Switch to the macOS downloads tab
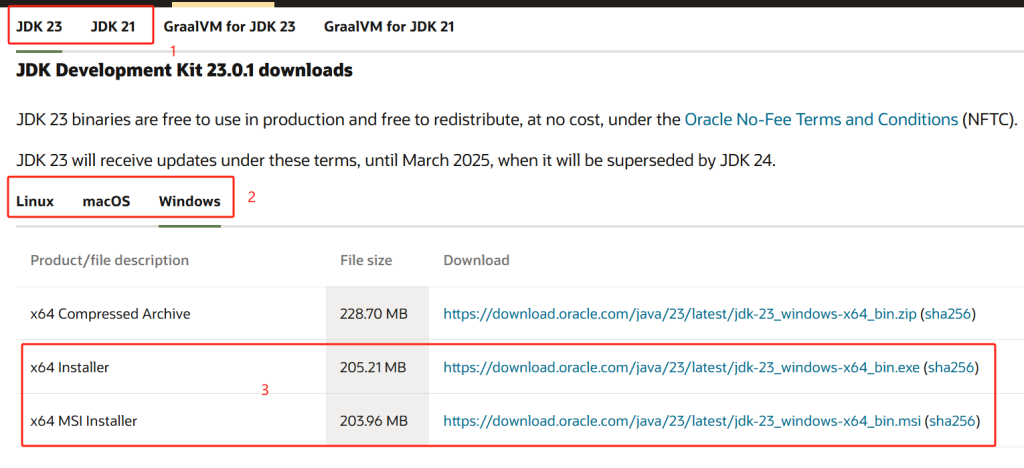This screenshot has width=1024, height=468. [x=106, y=201]
